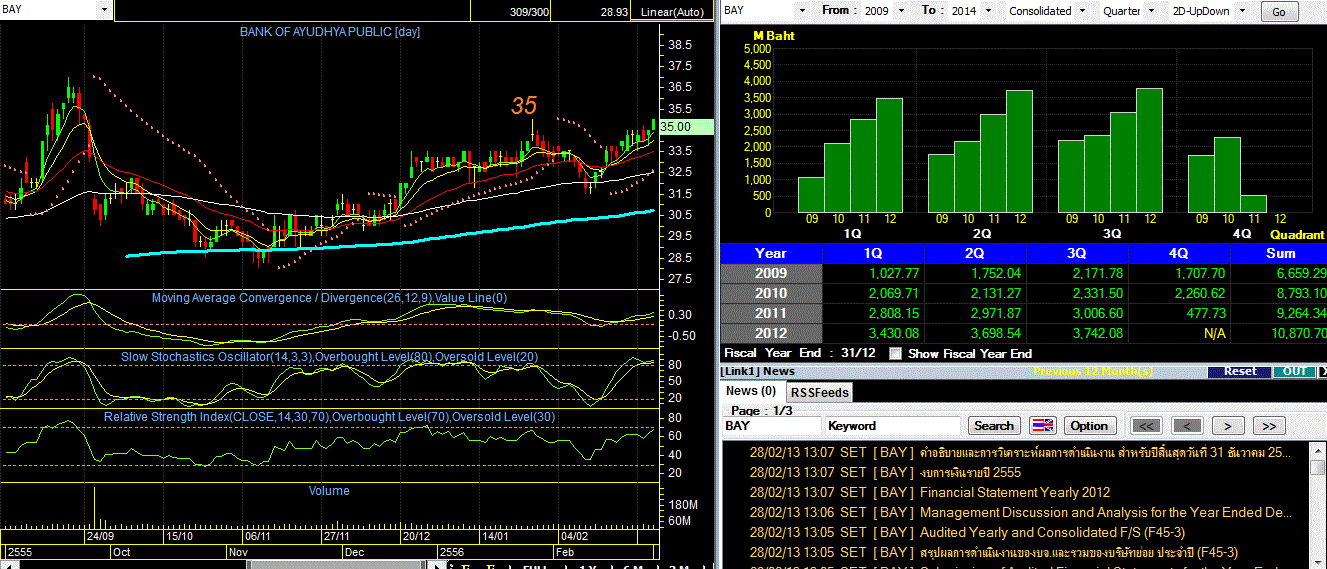The height and width of the screenshot is (569, 1327).
Task: Click the 3,430.08 cell for 2012 1Q
Action: click(873, 333)
